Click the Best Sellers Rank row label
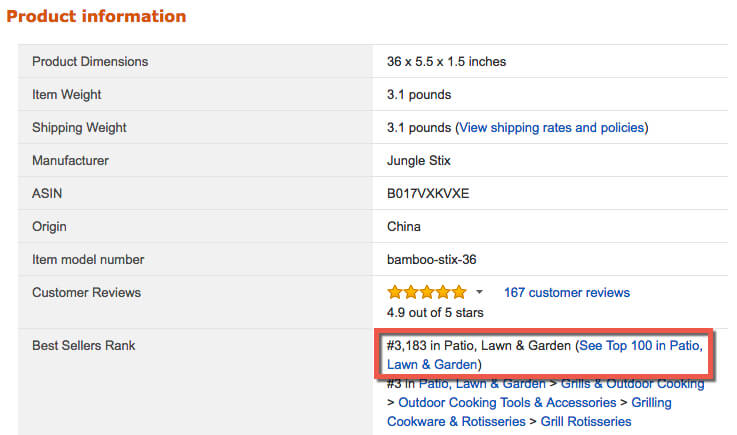The width and height of the screenshot is (737, 435). [84, 346]
